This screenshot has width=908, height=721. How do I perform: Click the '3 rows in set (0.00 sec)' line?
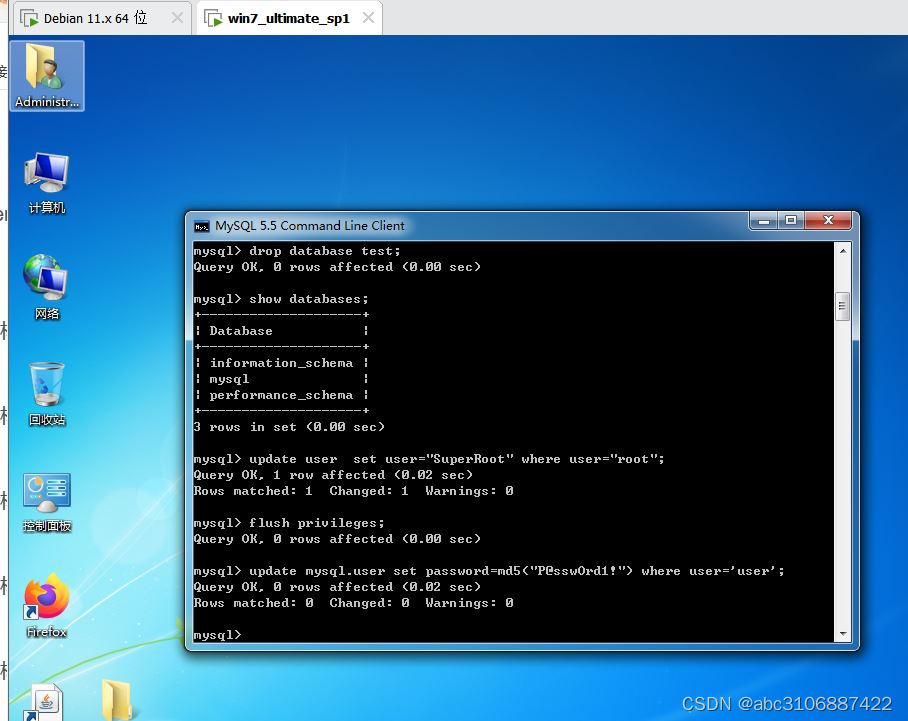pos(289,427)
